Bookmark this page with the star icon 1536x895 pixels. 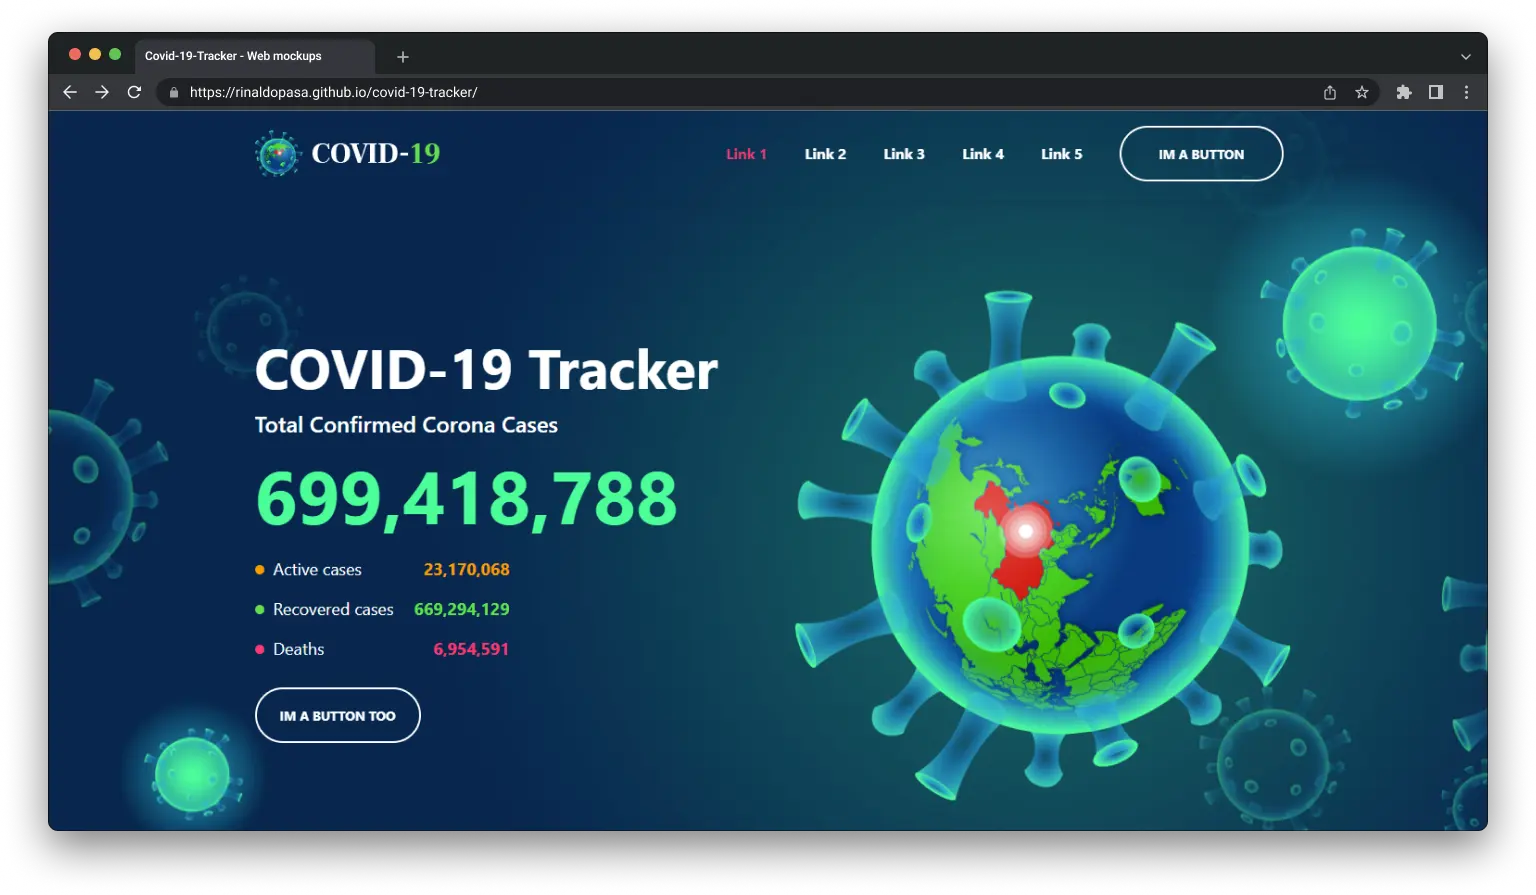pos(1361,91)
